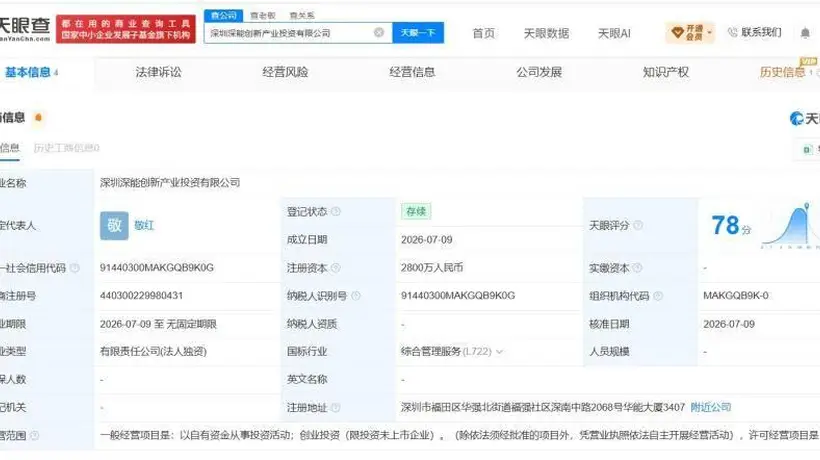Clear the search box text

pos(379,32)
